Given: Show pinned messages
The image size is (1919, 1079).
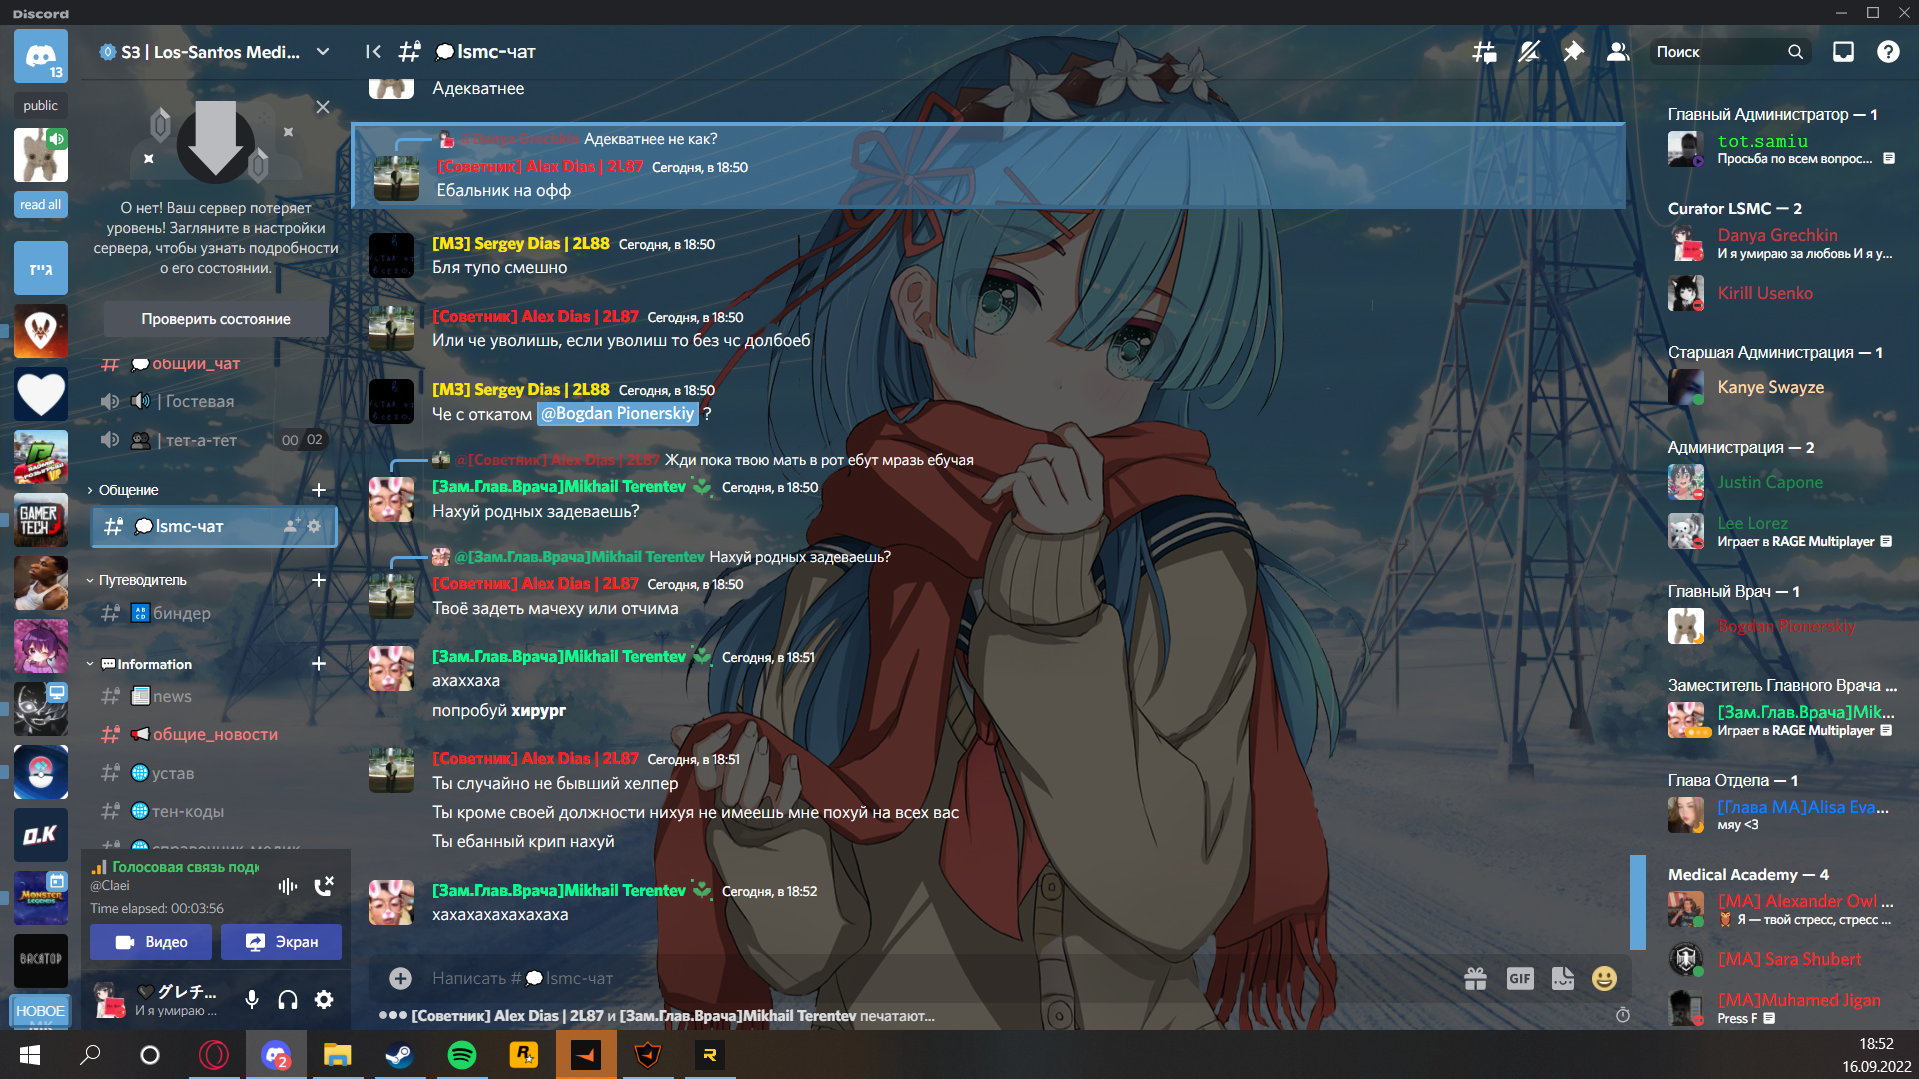Looking at the screenshot, I should coord(1573,52).
